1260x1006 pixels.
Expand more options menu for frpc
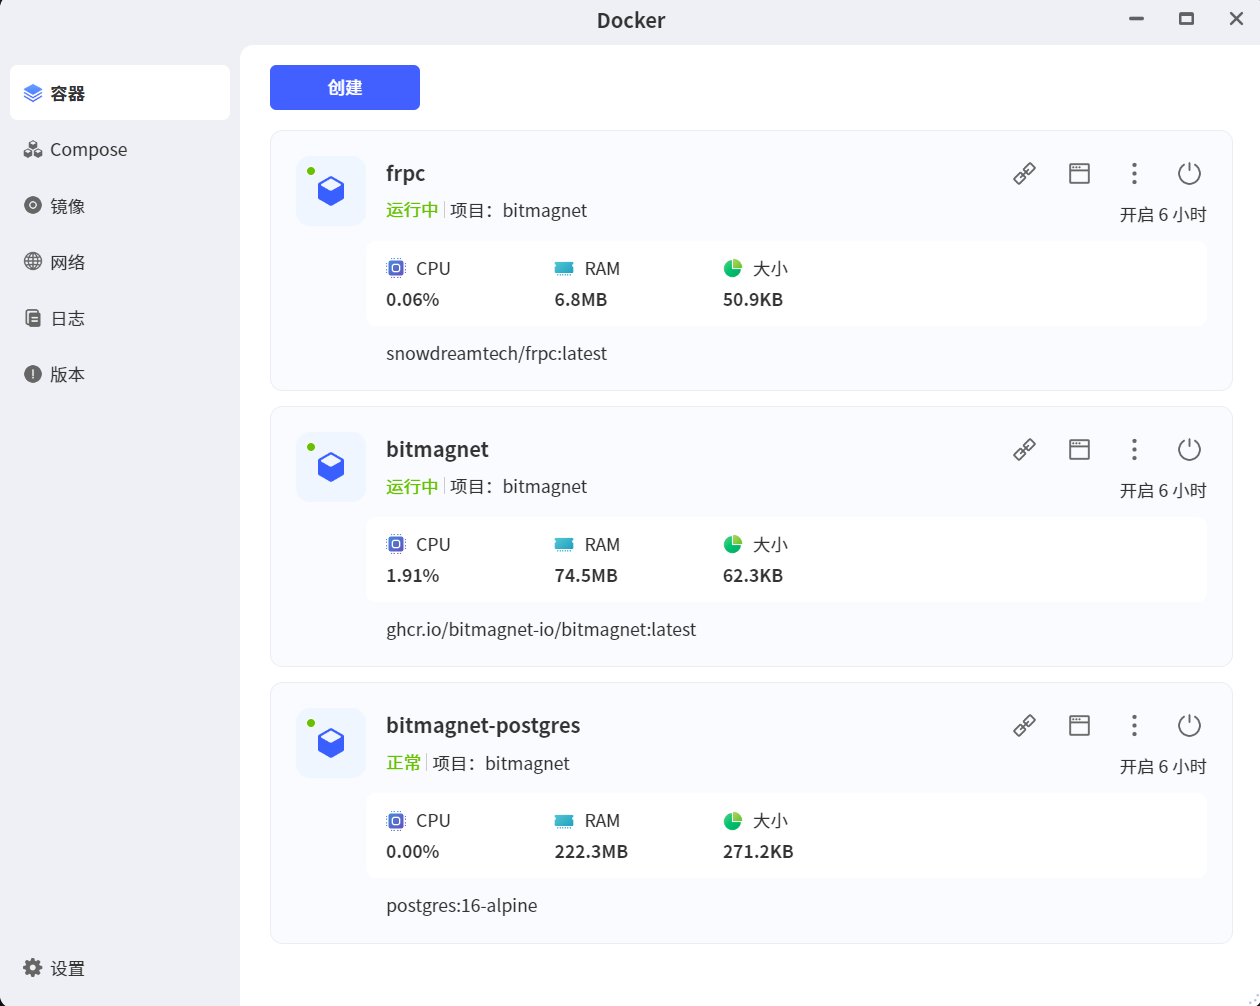pyautogui.click(x=1134, y=174)
